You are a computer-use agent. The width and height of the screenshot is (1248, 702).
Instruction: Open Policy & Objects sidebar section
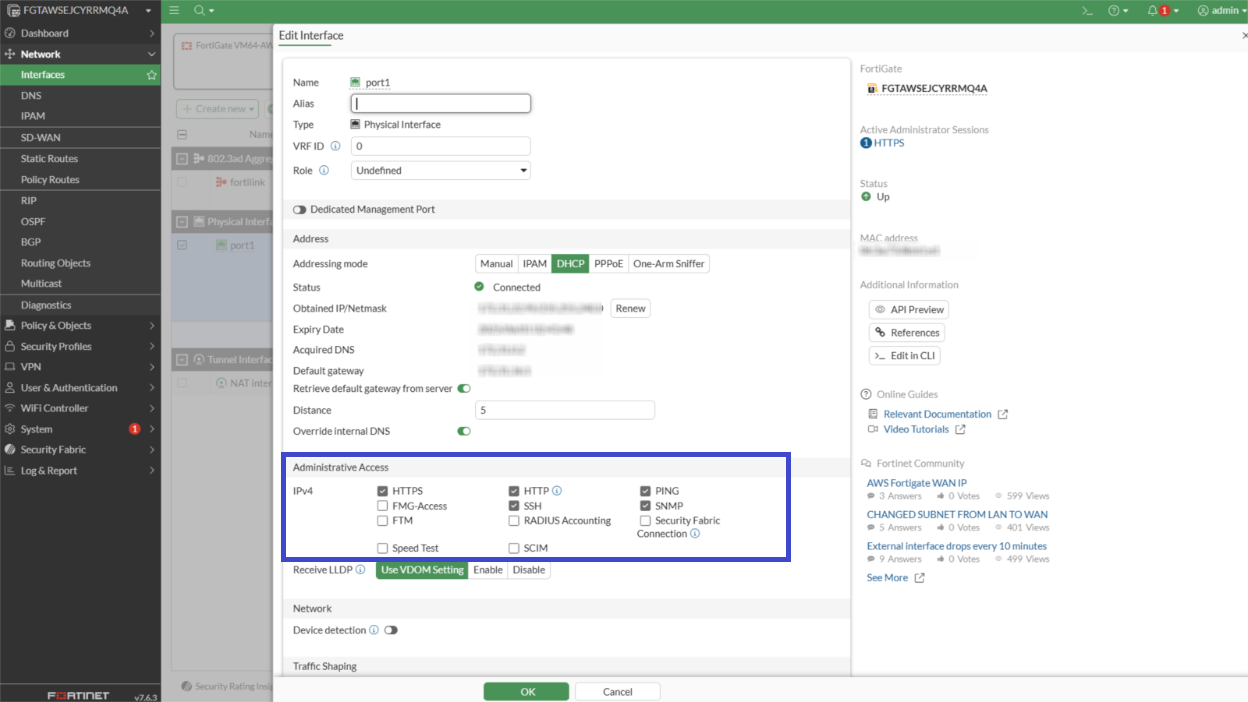coord(80,326)
